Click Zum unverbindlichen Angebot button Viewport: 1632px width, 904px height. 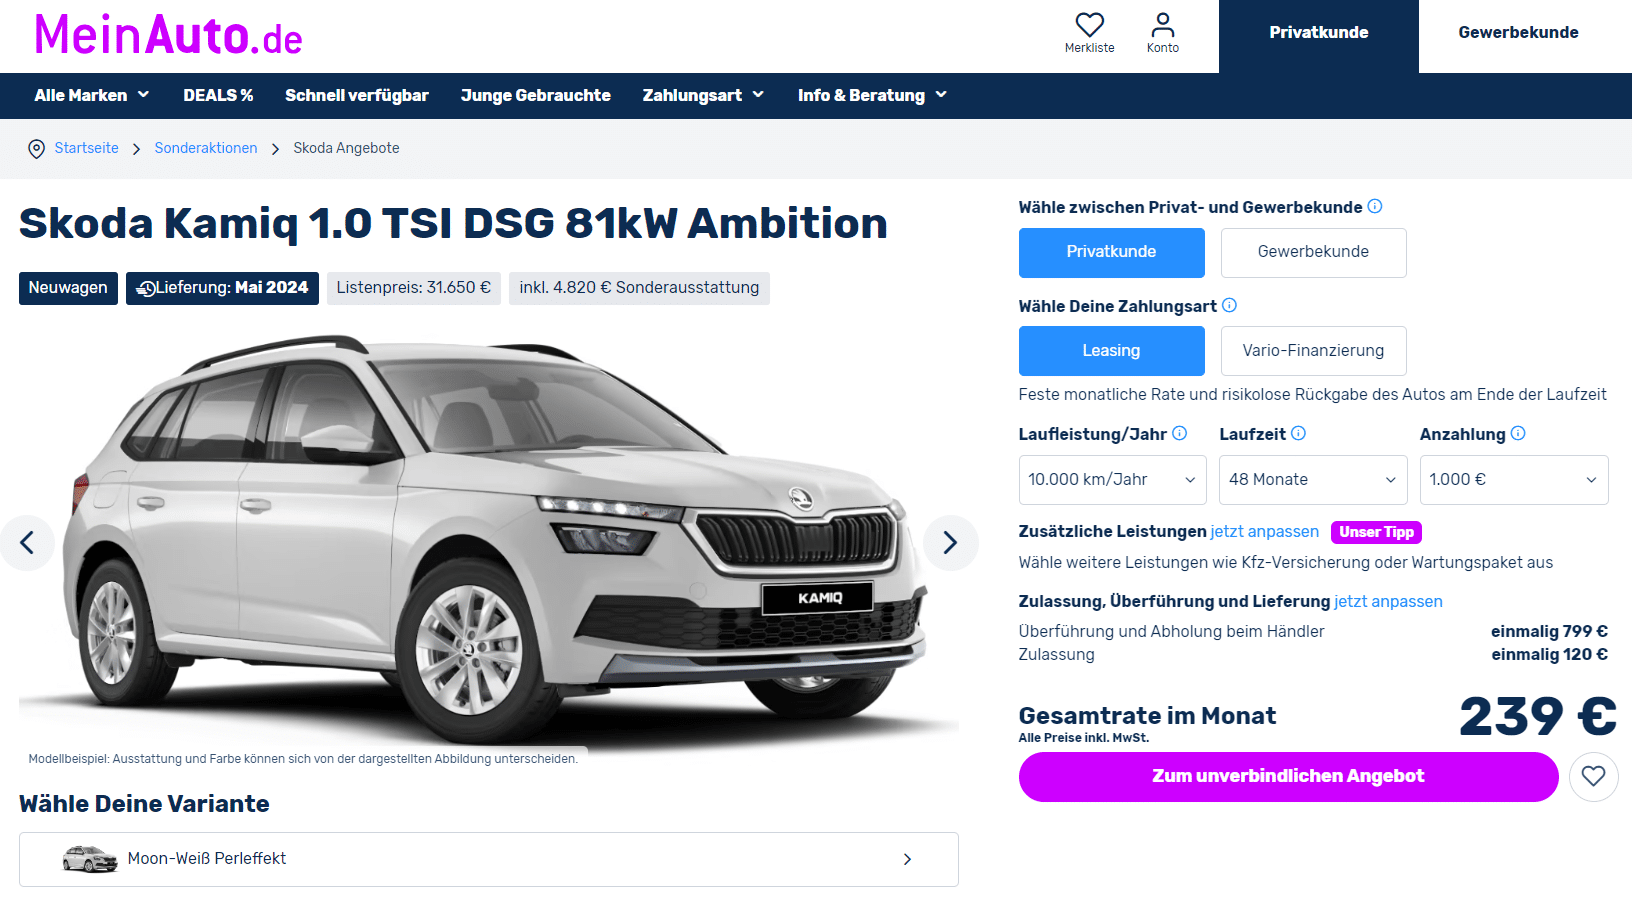coord(1288,777)
